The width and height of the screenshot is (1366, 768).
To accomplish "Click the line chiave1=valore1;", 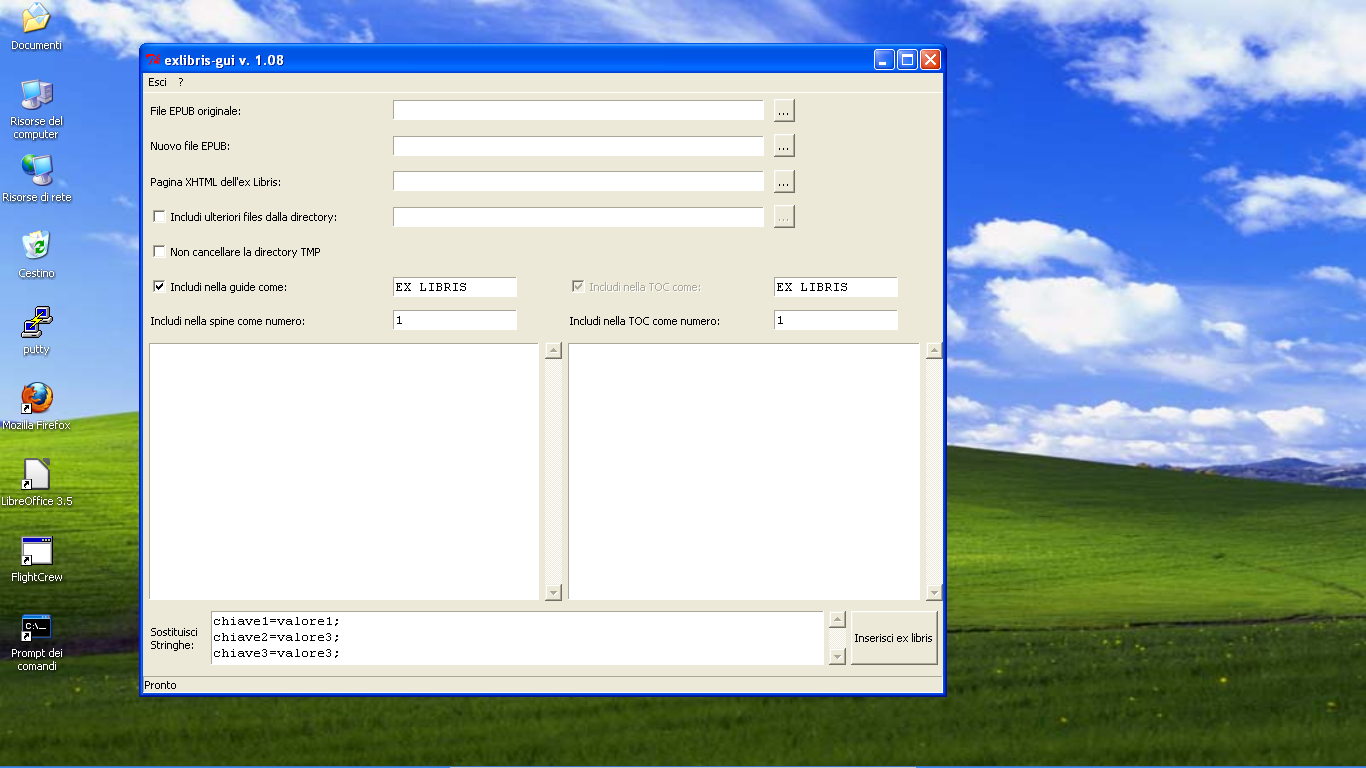I will (277, 621).
